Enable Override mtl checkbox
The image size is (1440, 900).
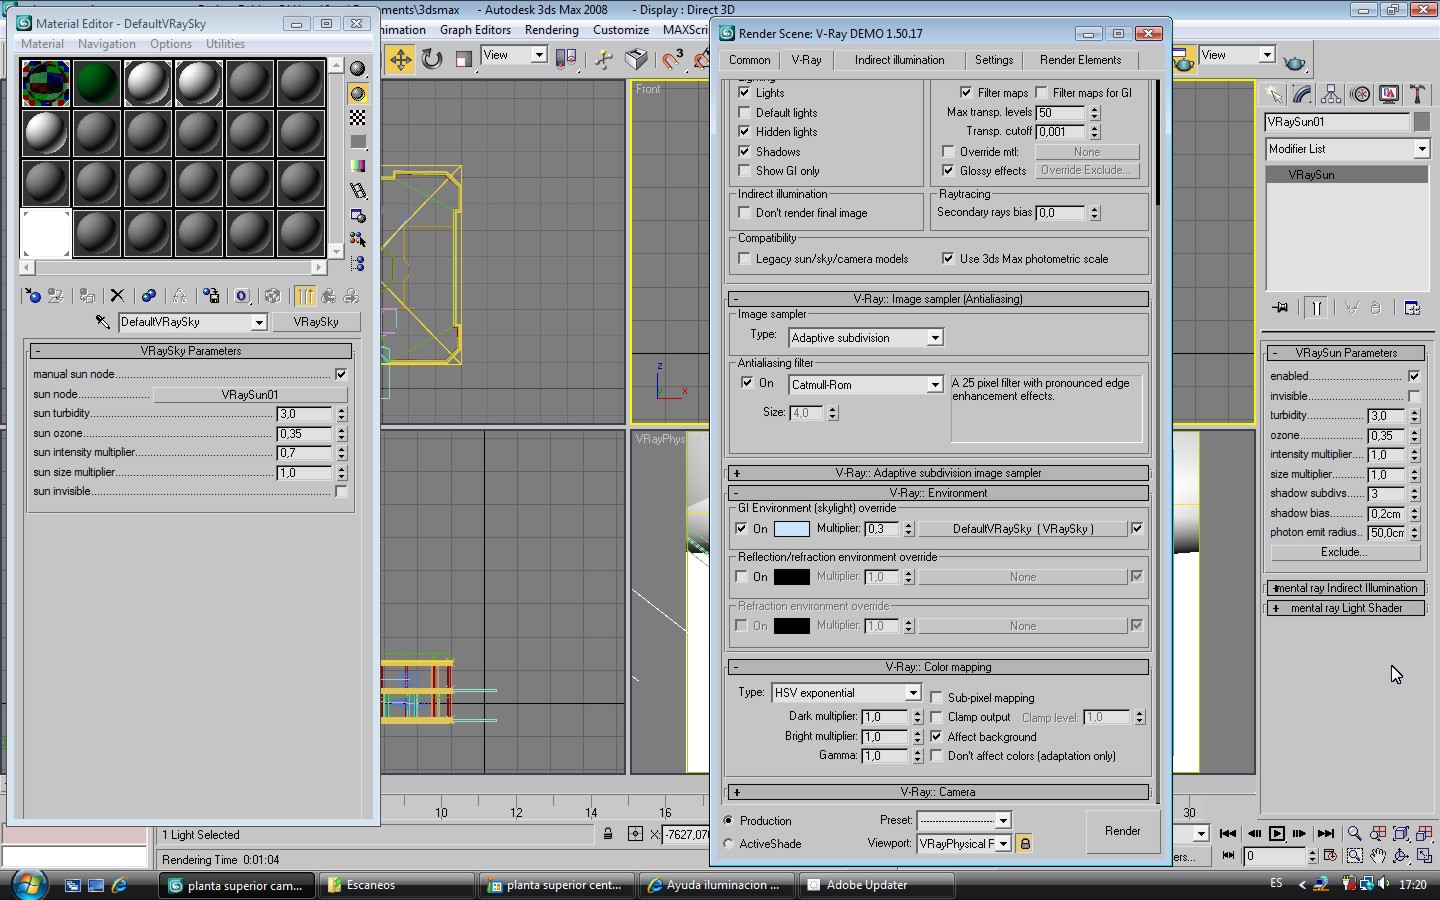pos(948,151)
